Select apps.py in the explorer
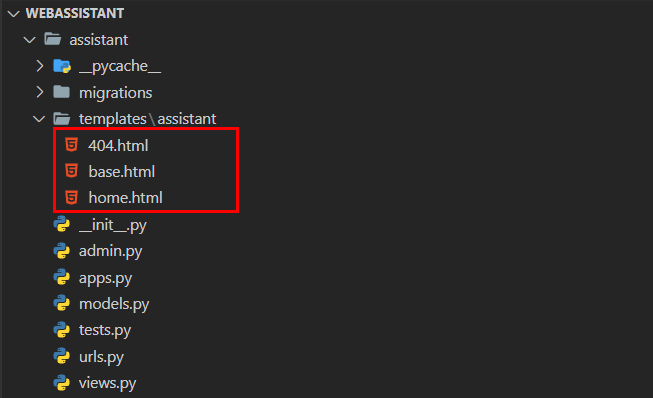This screenshot has width=653, height=398. pyautogui.click(x=105, y=278)
